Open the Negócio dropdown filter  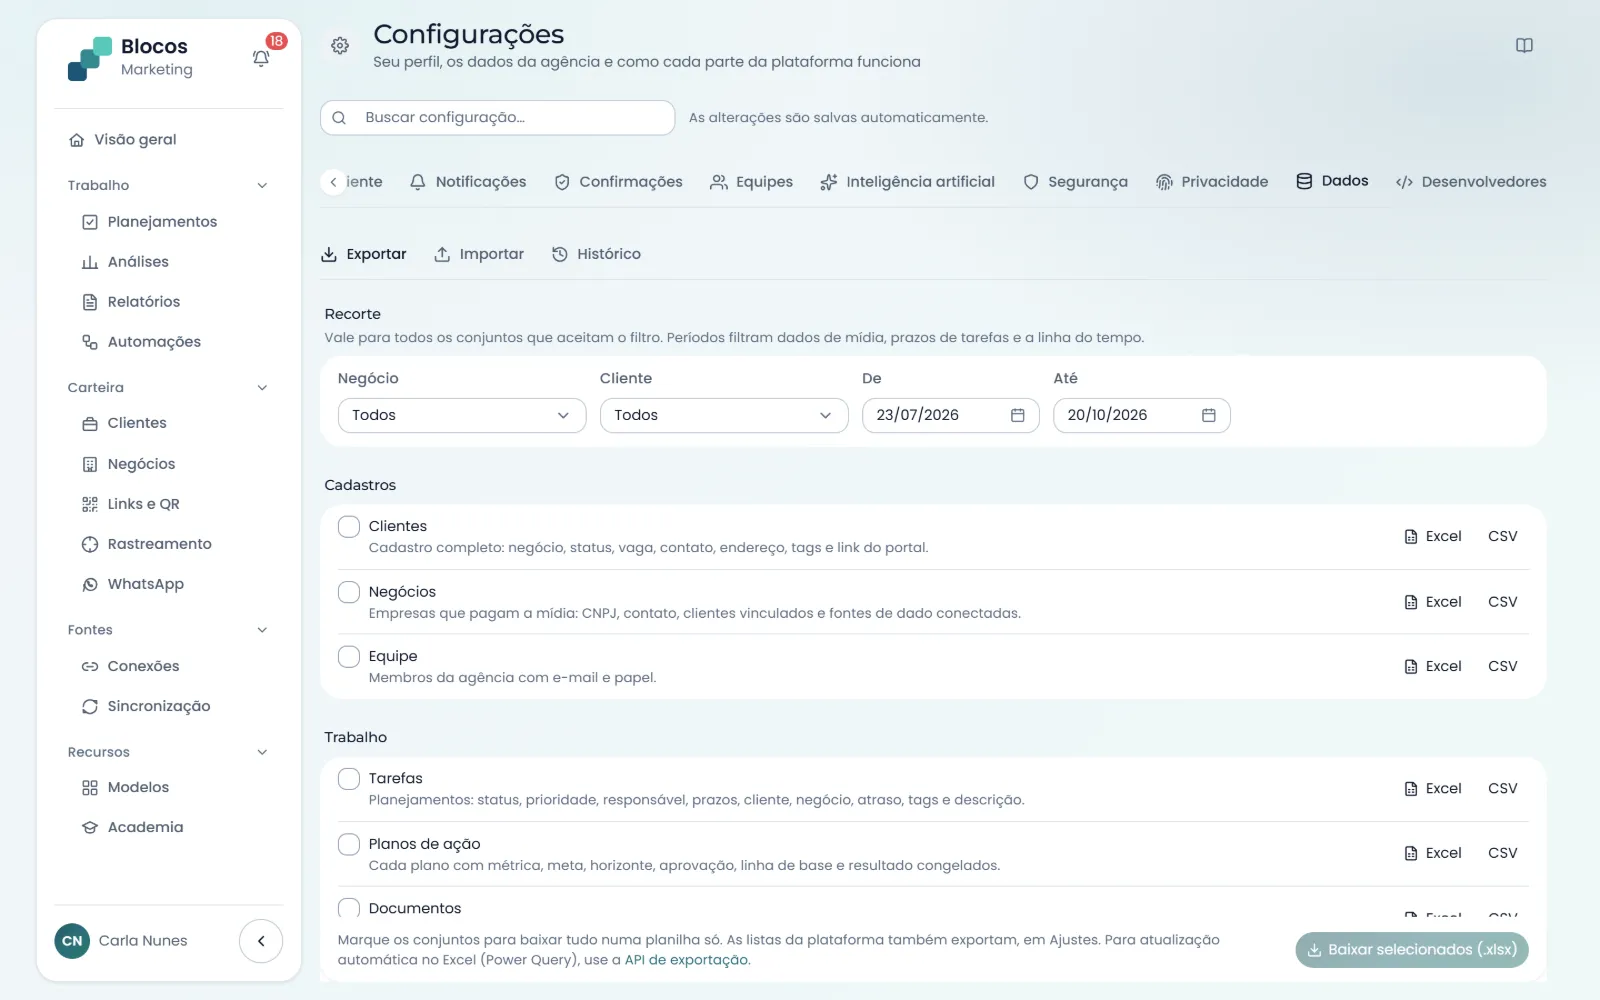coord(462,415)
